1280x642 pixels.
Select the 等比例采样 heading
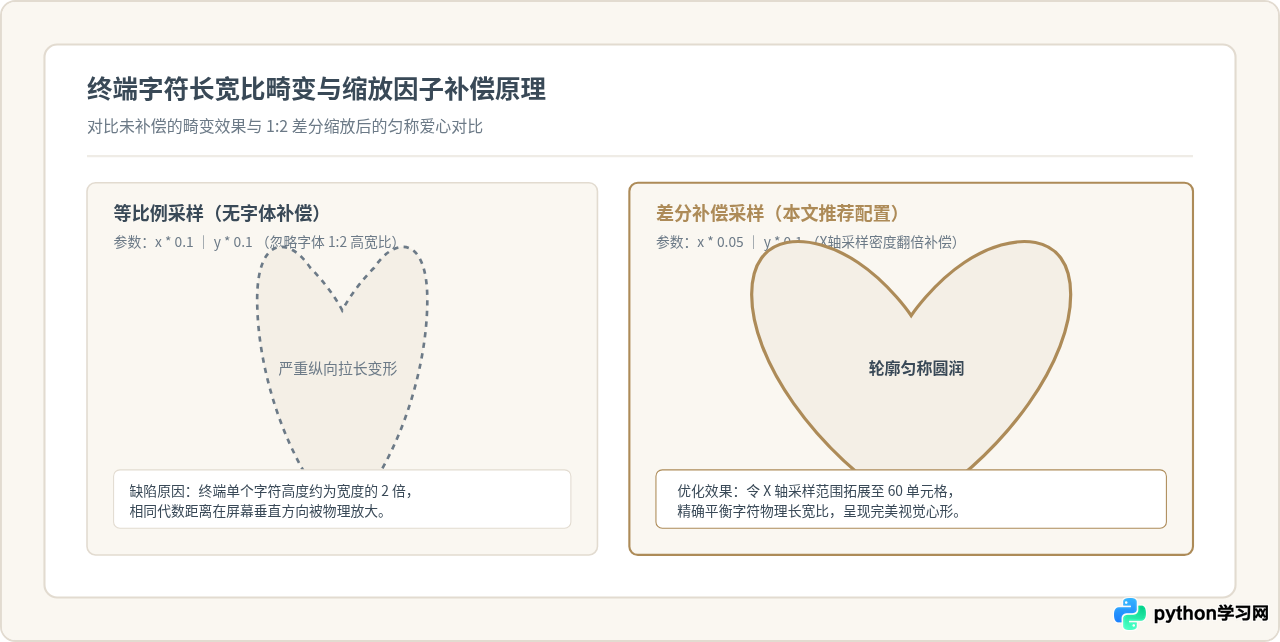pyautogui.click(x=217, y=213)
